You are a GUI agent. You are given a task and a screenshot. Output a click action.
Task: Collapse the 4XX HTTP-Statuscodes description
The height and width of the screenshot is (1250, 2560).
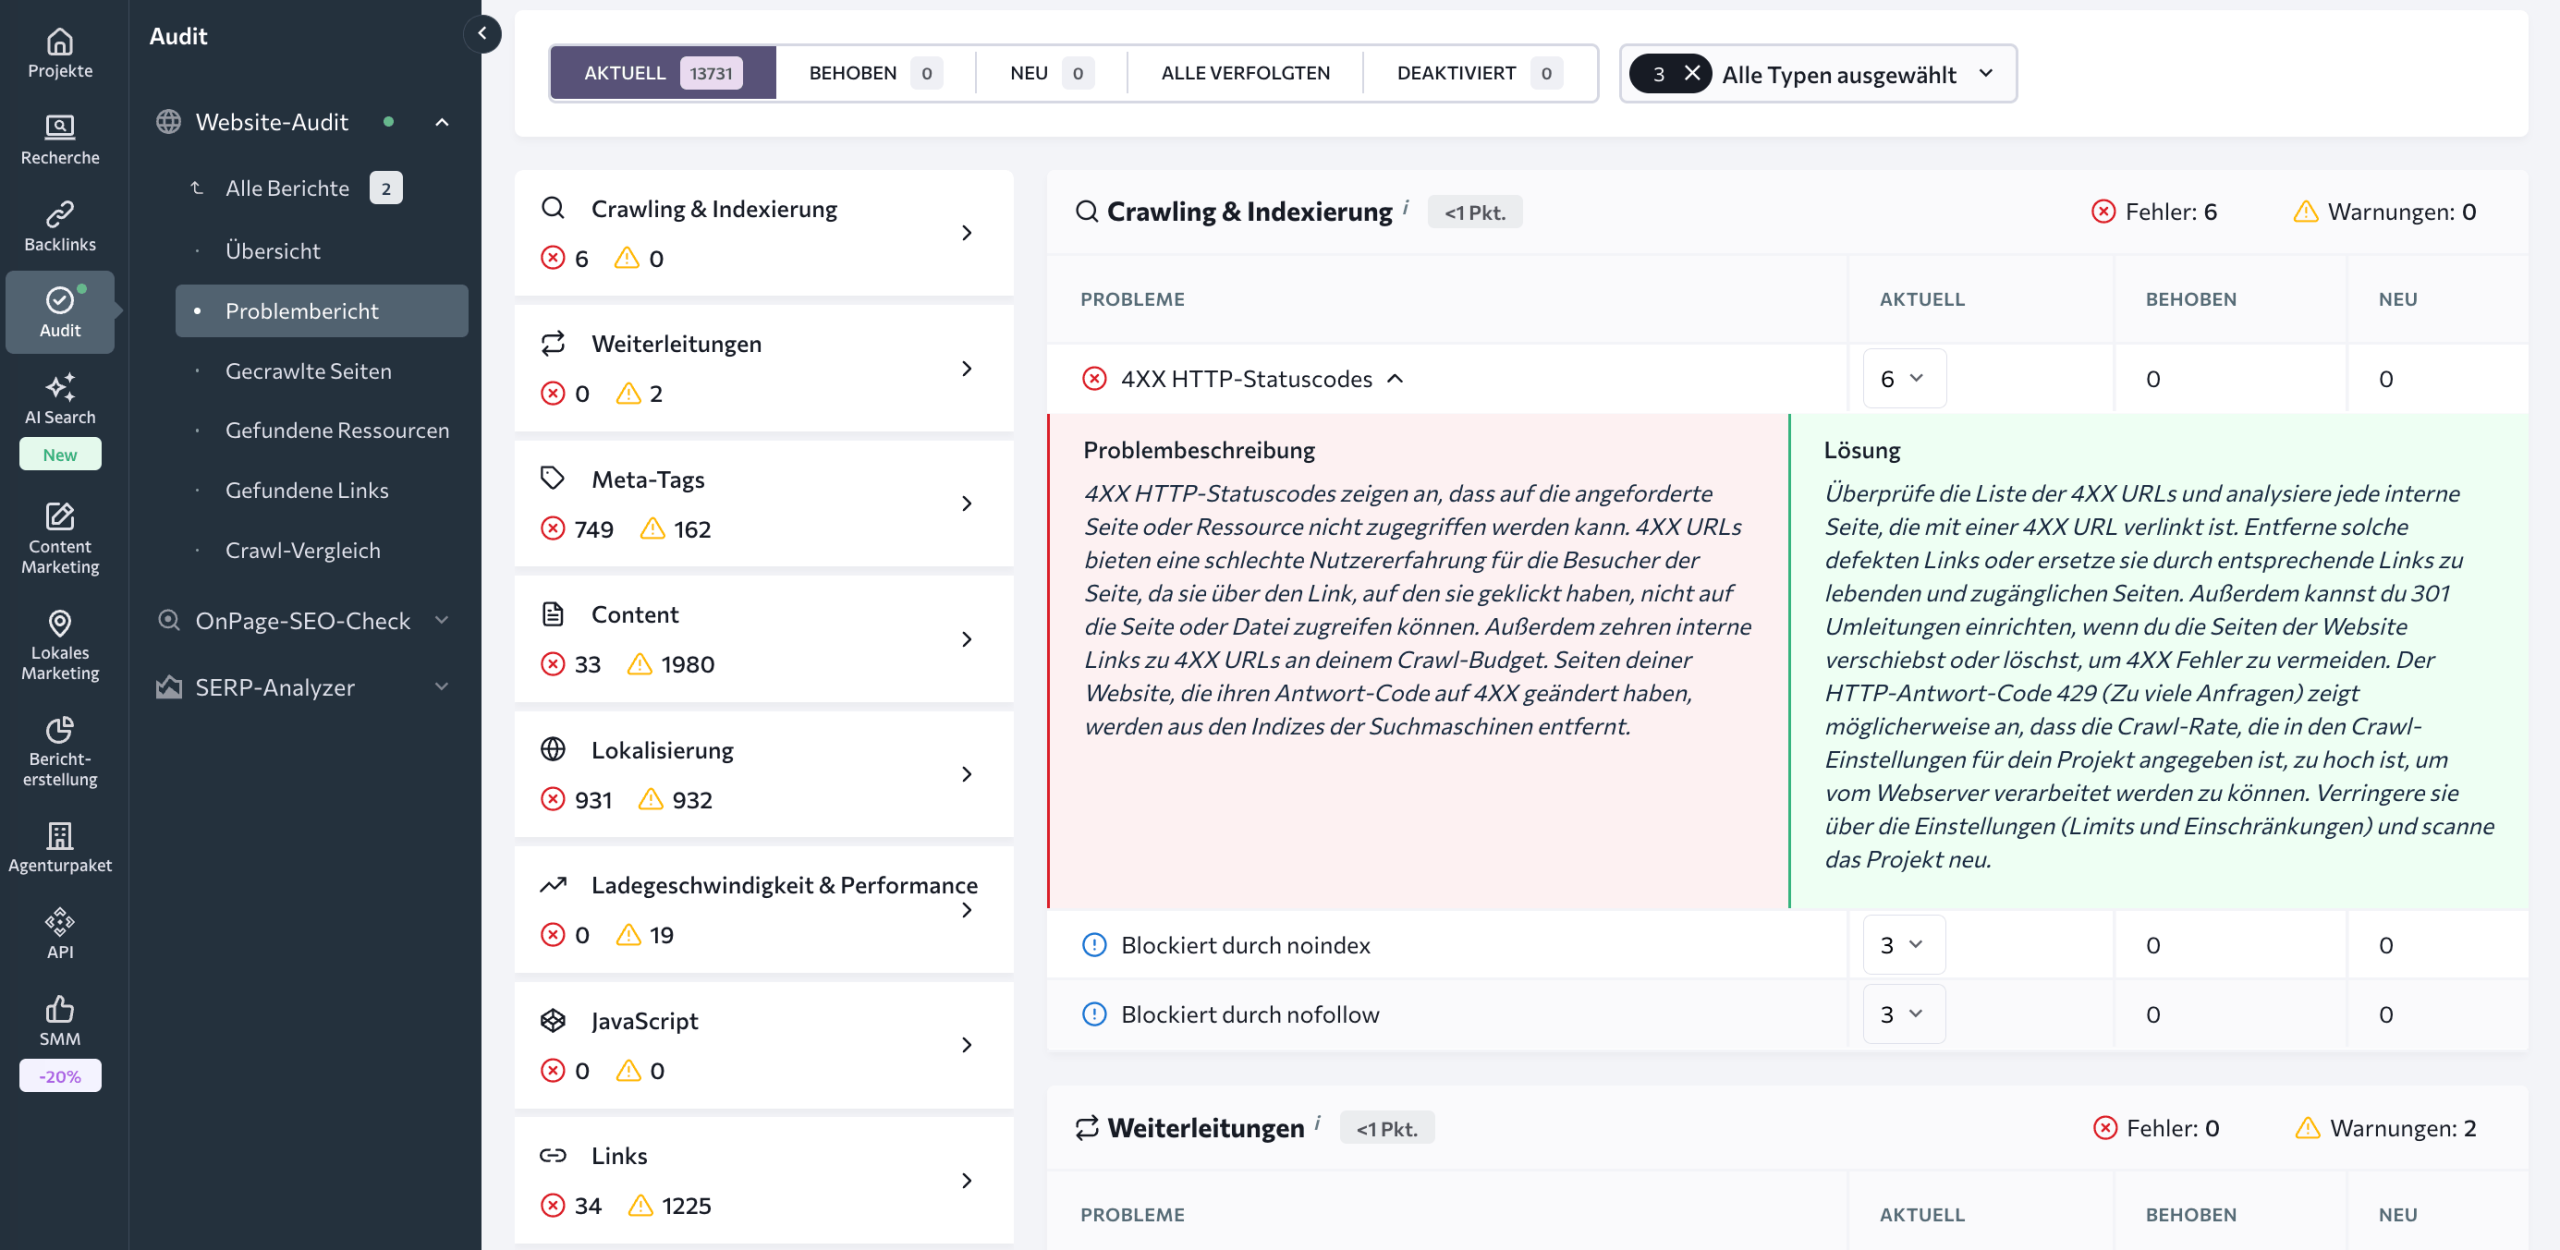point(1396,378)
